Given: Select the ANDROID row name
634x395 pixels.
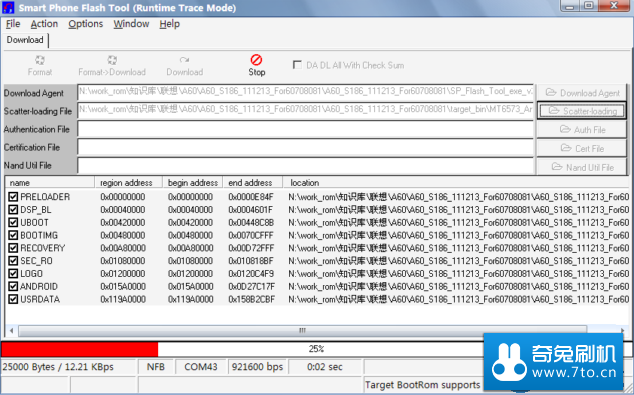Looking at the screenshot, I should point(39,286).
